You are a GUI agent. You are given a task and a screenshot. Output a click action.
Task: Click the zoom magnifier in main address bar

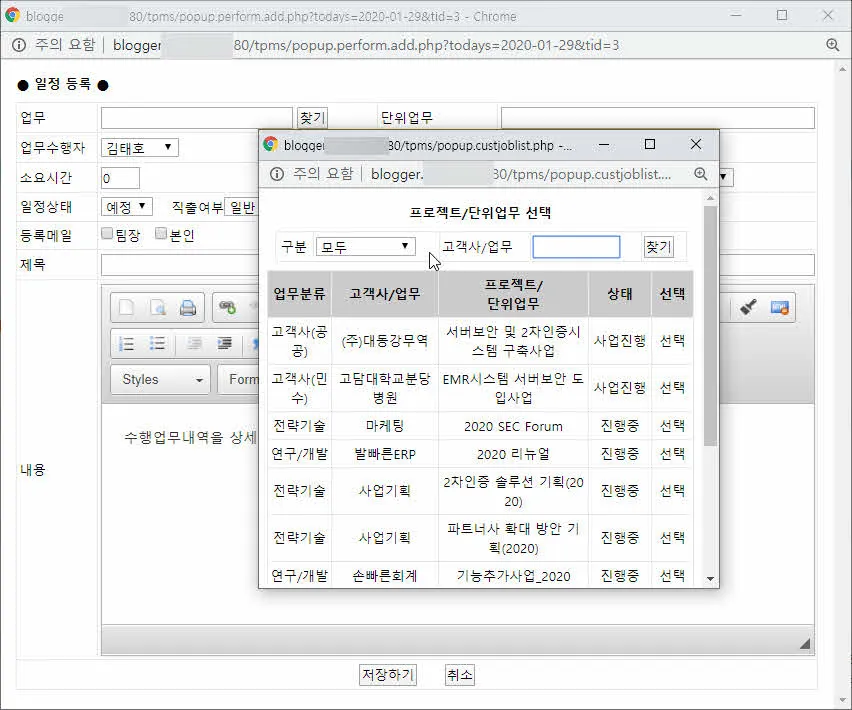point(832,45)
